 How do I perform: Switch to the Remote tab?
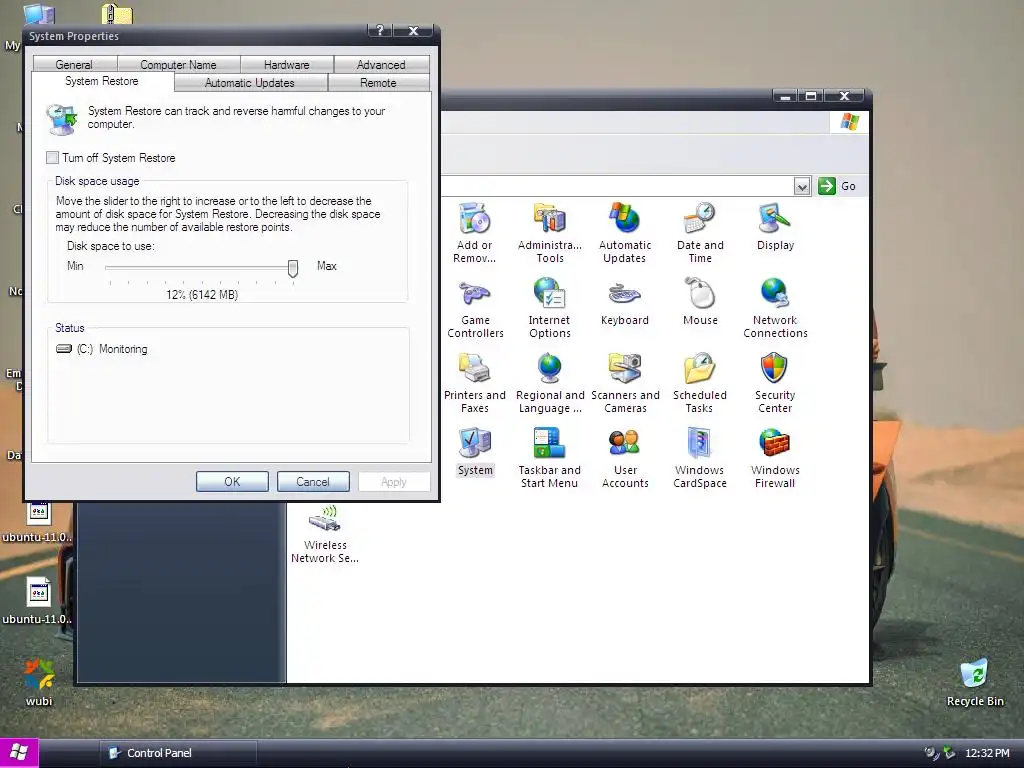pos(378,82)
